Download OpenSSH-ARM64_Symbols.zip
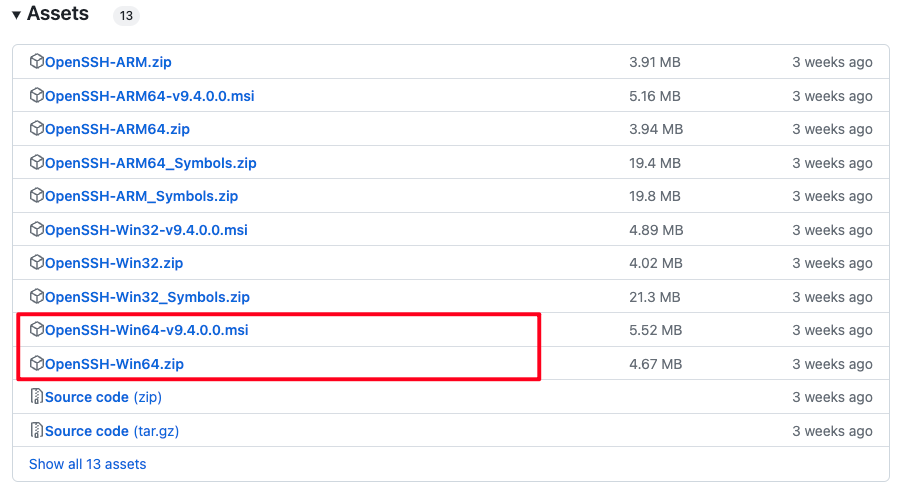The image size is (897, 486). [151, 163]
